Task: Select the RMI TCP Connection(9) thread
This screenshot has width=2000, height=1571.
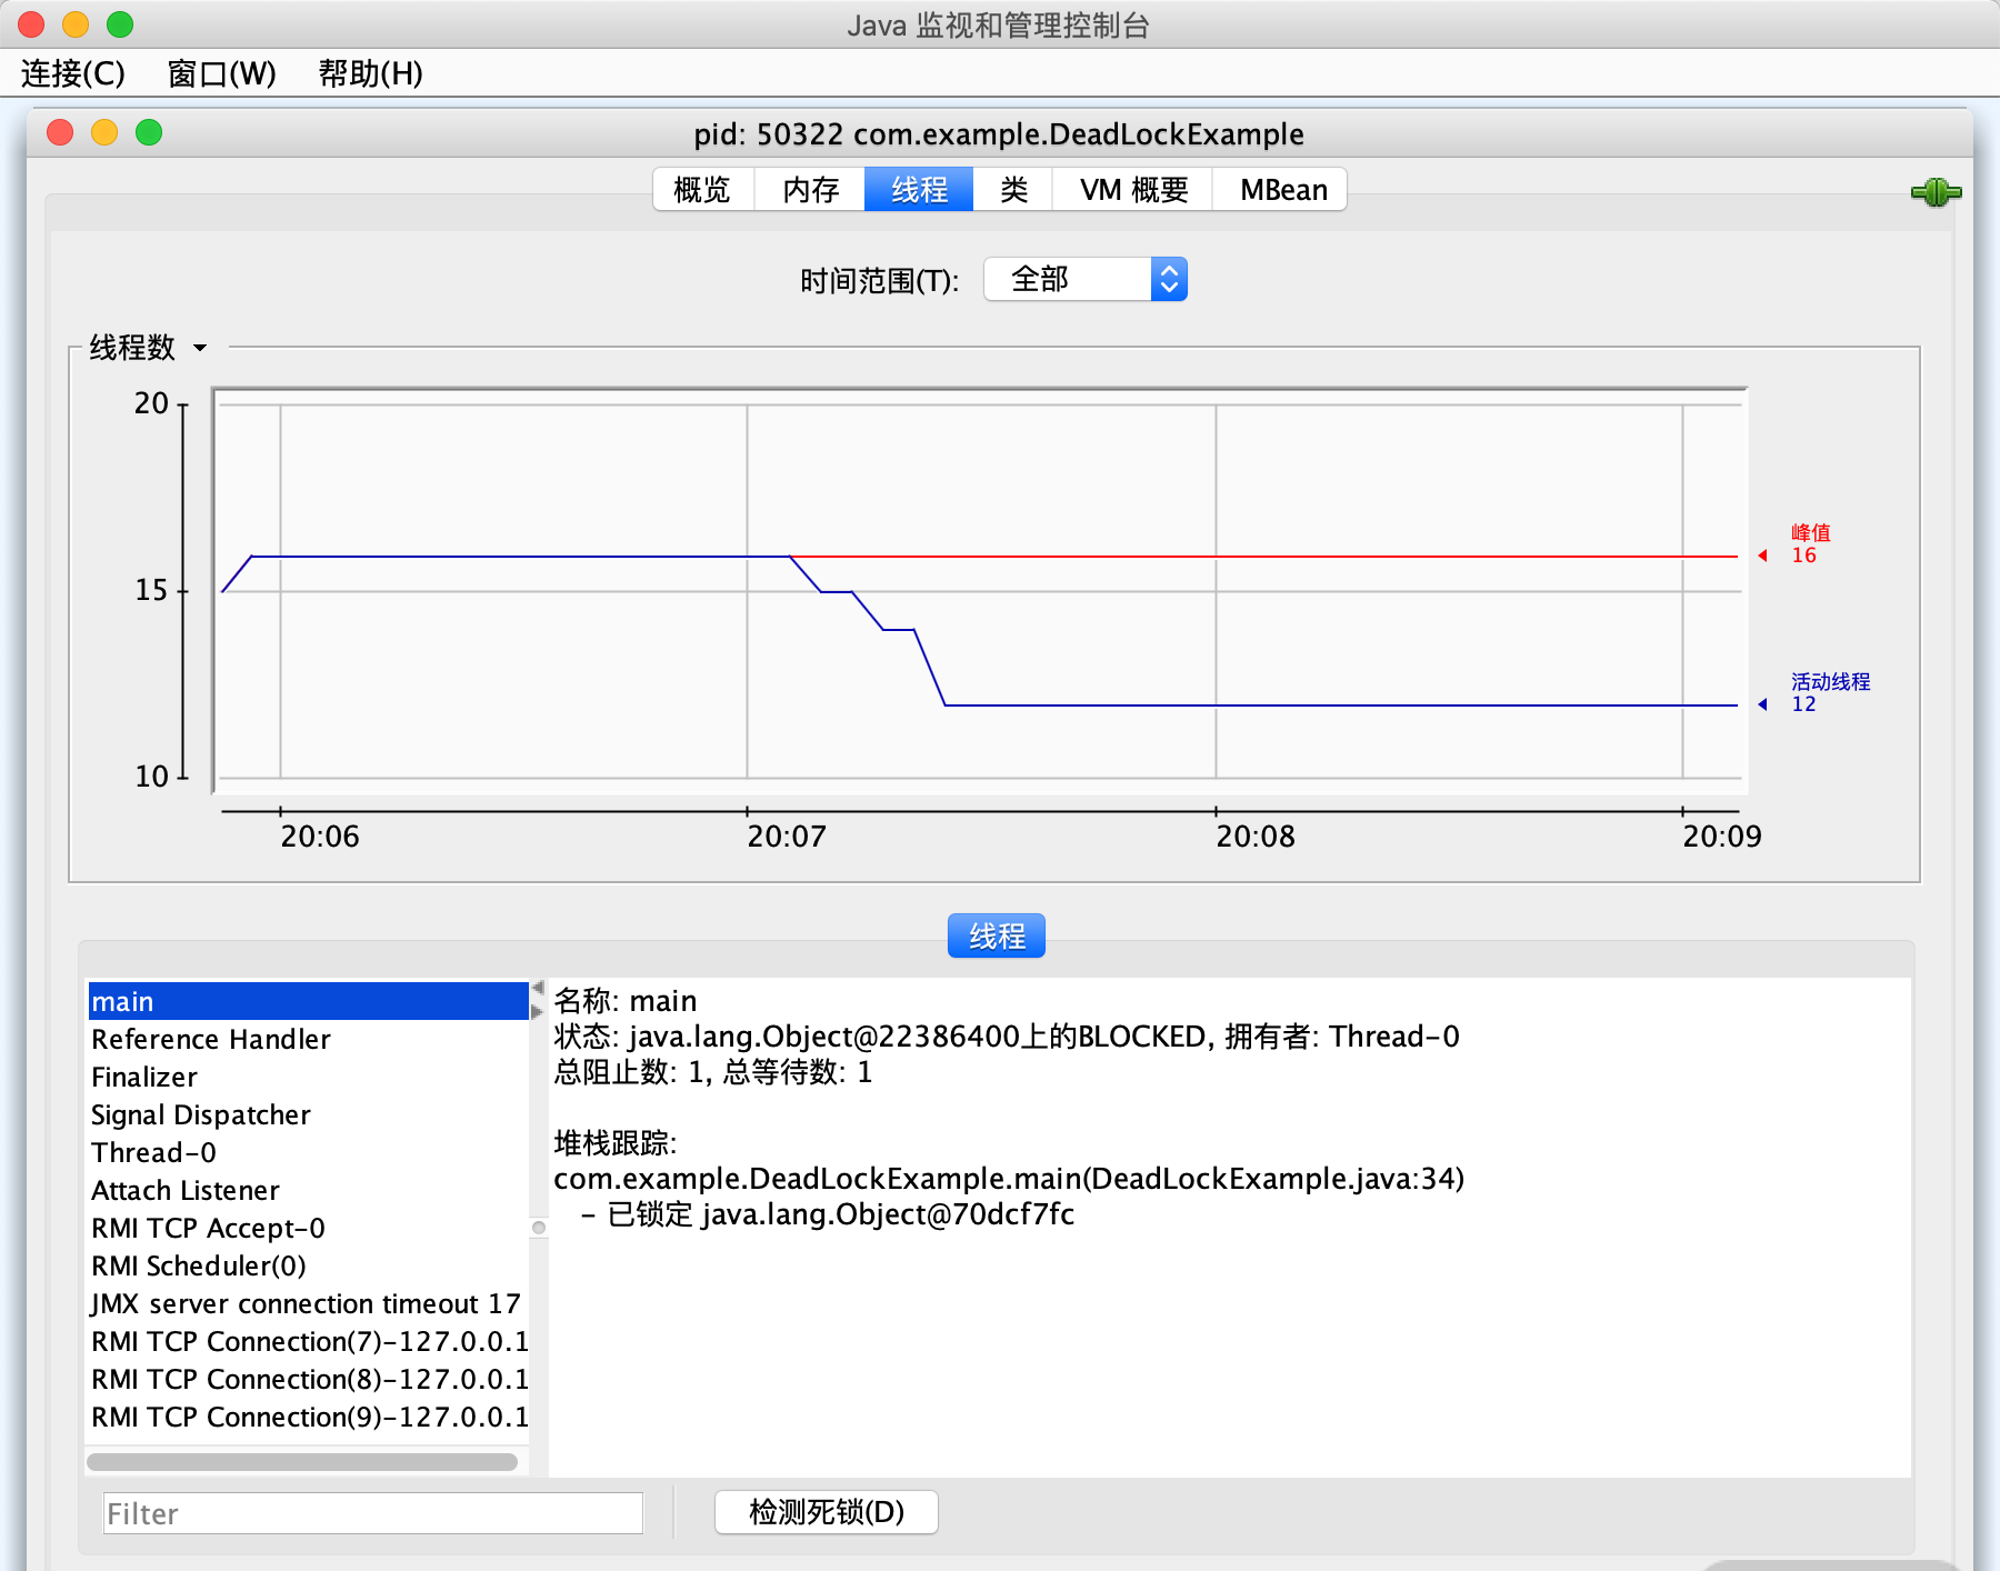Action: (x=308, y=1417)
